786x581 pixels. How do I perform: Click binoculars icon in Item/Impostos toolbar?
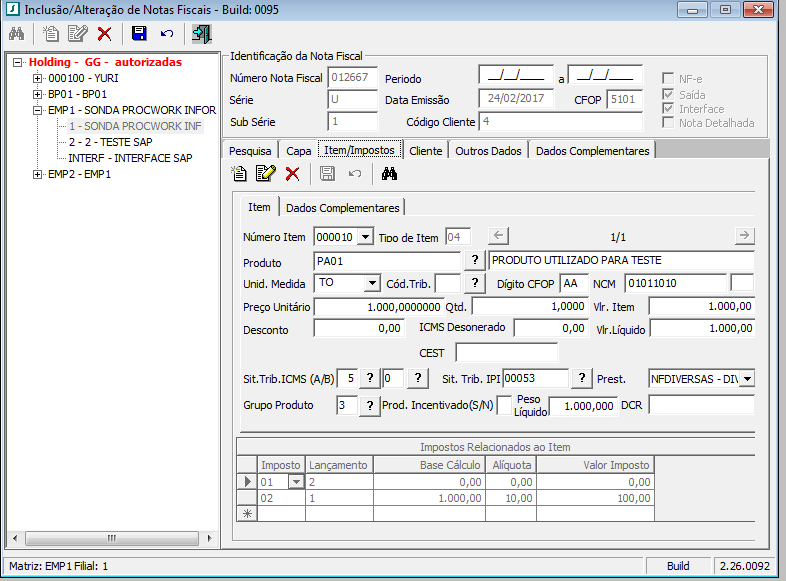tap(390, 174)
